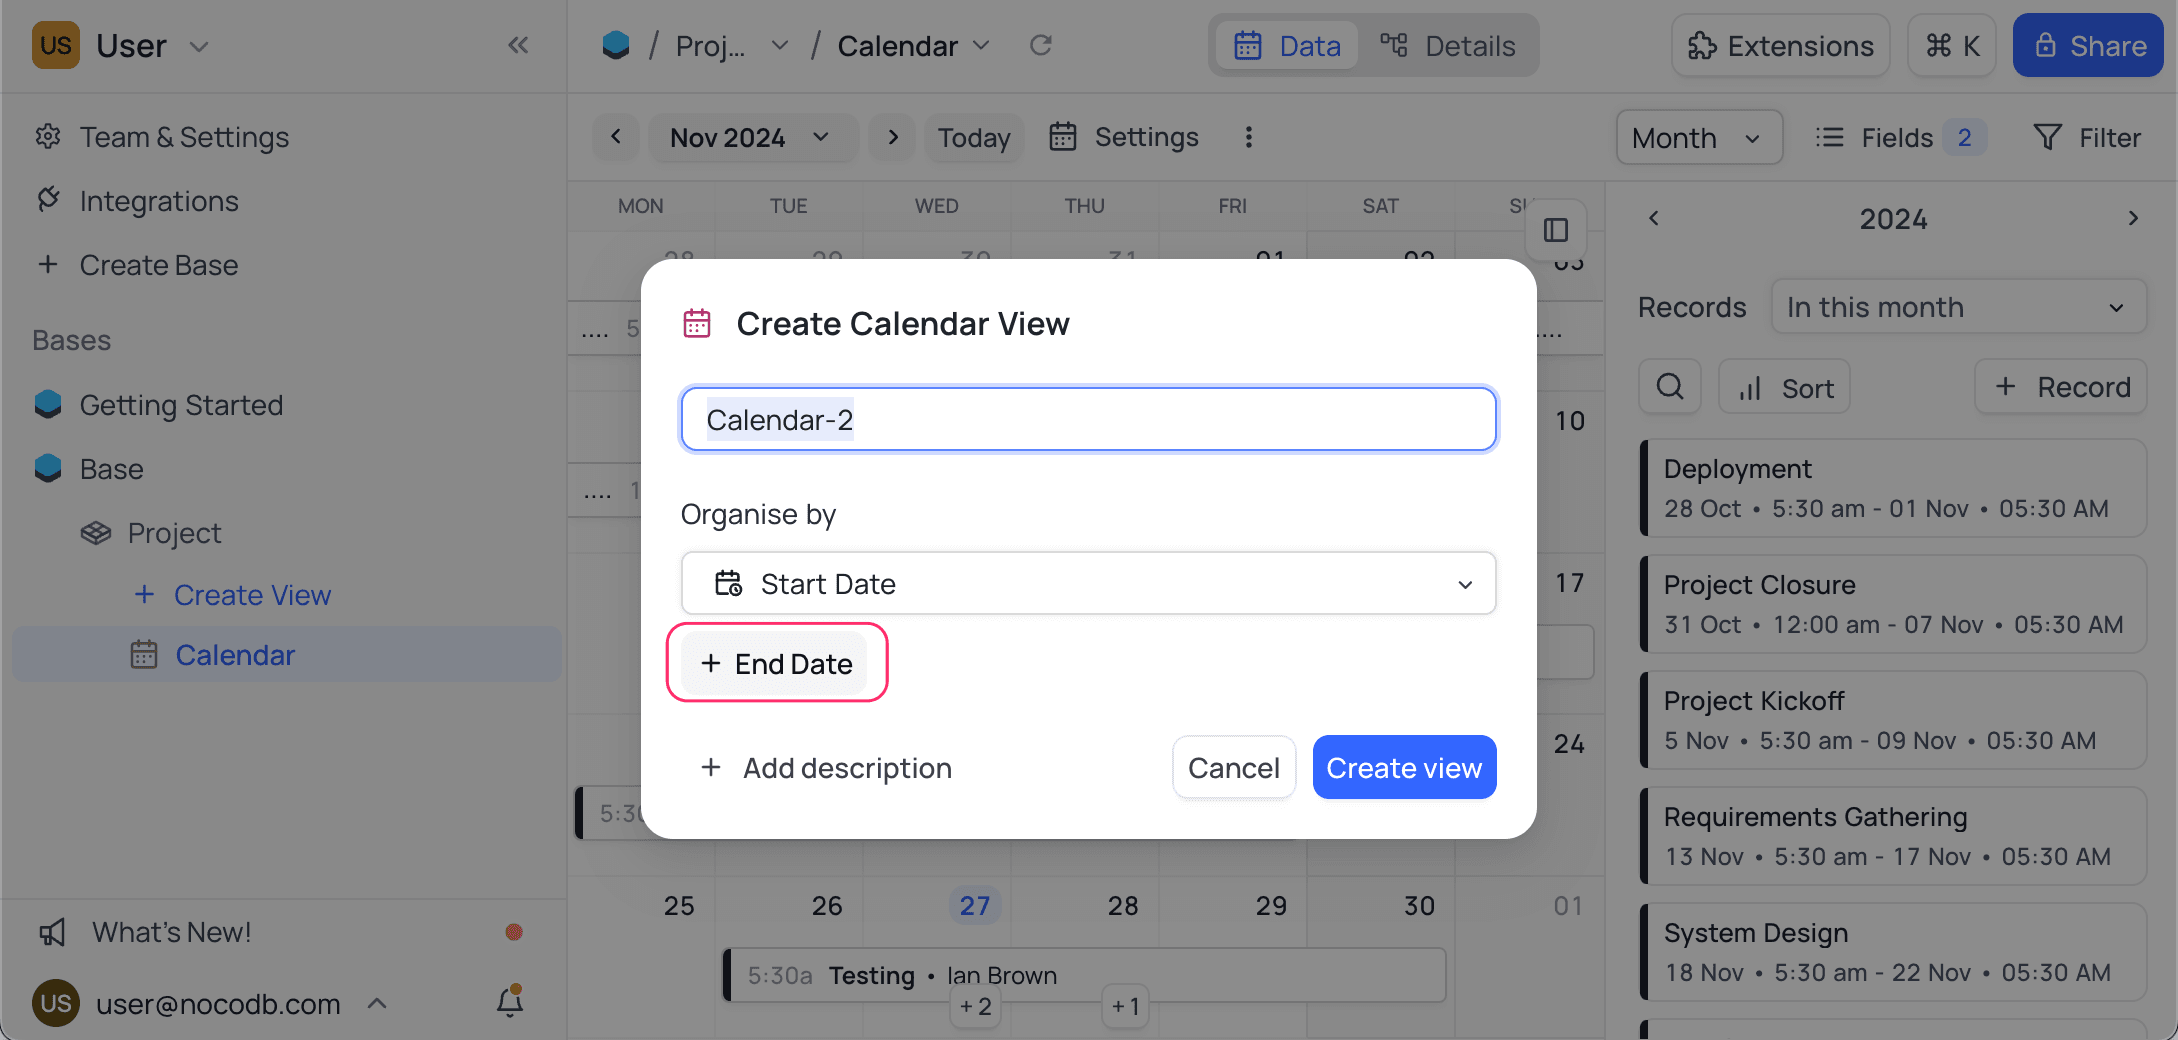Open the Organise by Start Date dropdown
The image size is (2178, 1040).
click(1088, 583)
